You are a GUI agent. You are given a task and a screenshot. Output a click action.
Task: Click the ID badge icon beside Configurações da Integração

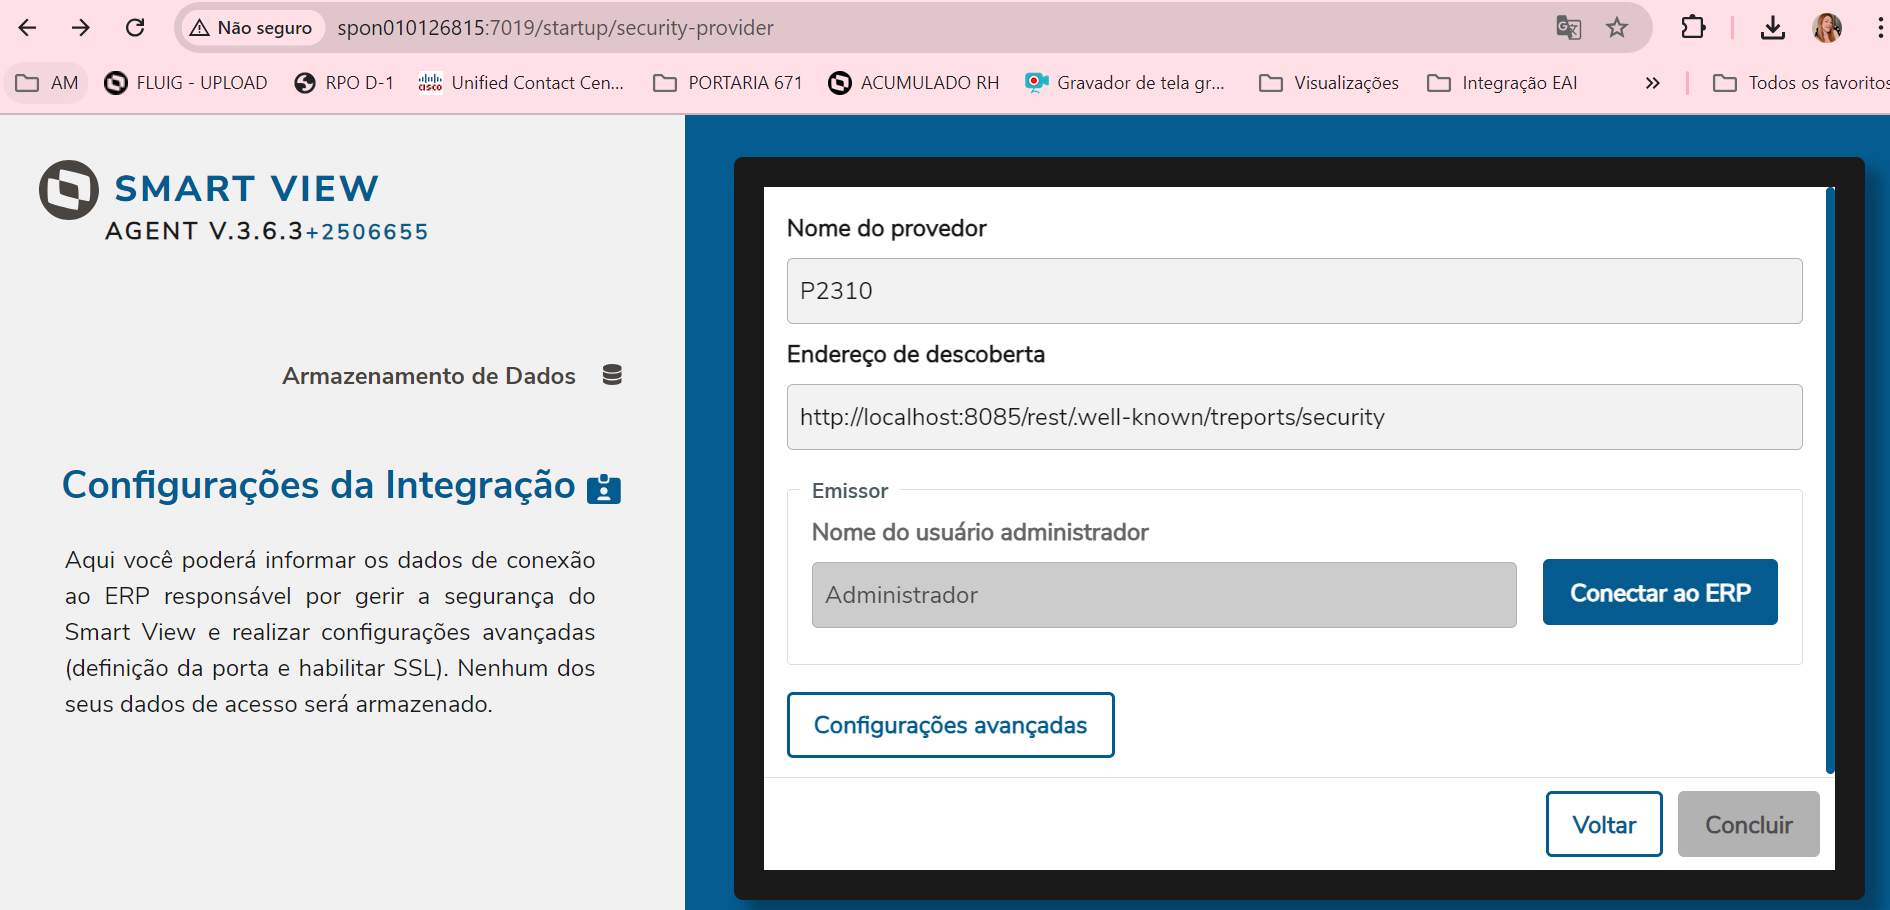[604, 488]
